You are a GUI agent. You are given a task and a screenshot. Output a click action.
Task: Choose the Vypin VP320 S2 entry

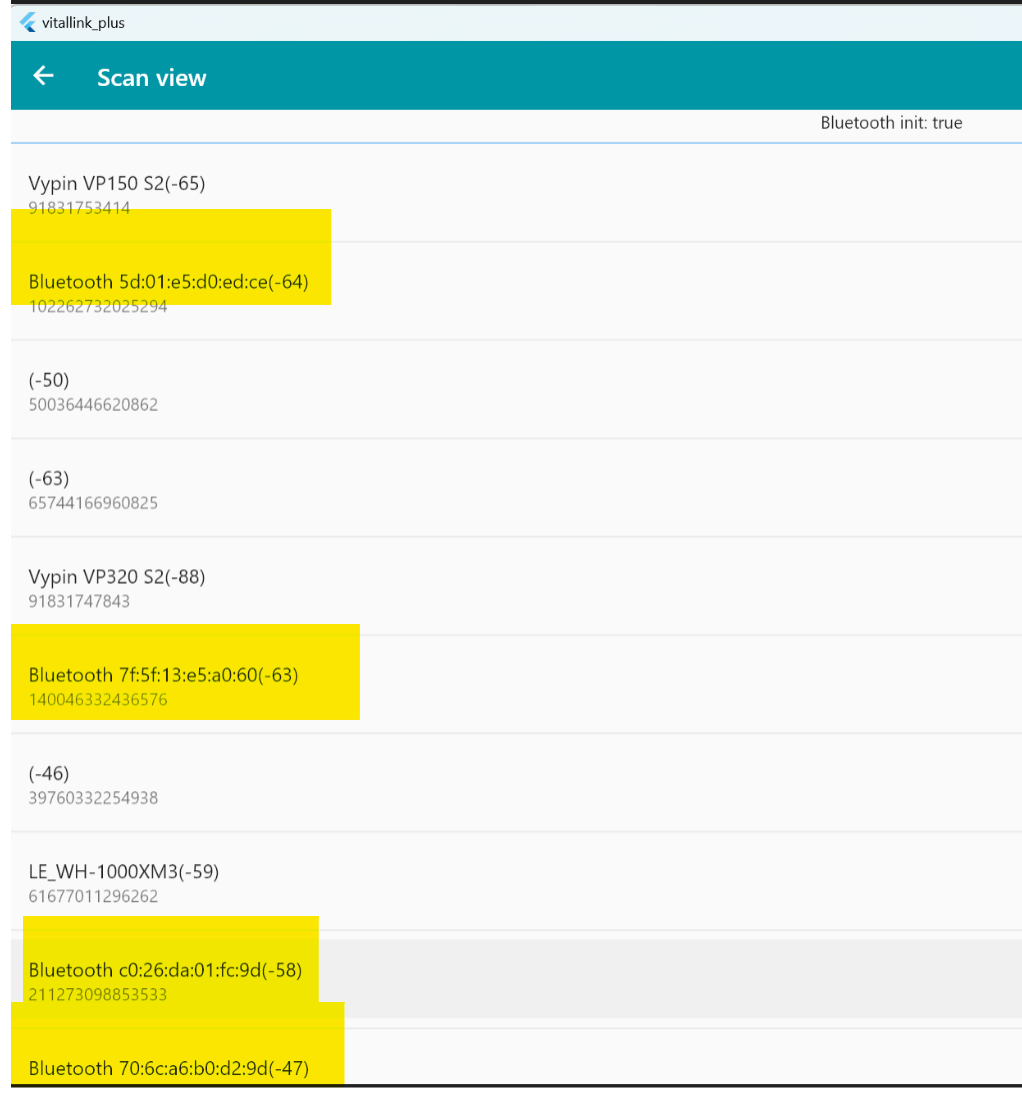516,587
